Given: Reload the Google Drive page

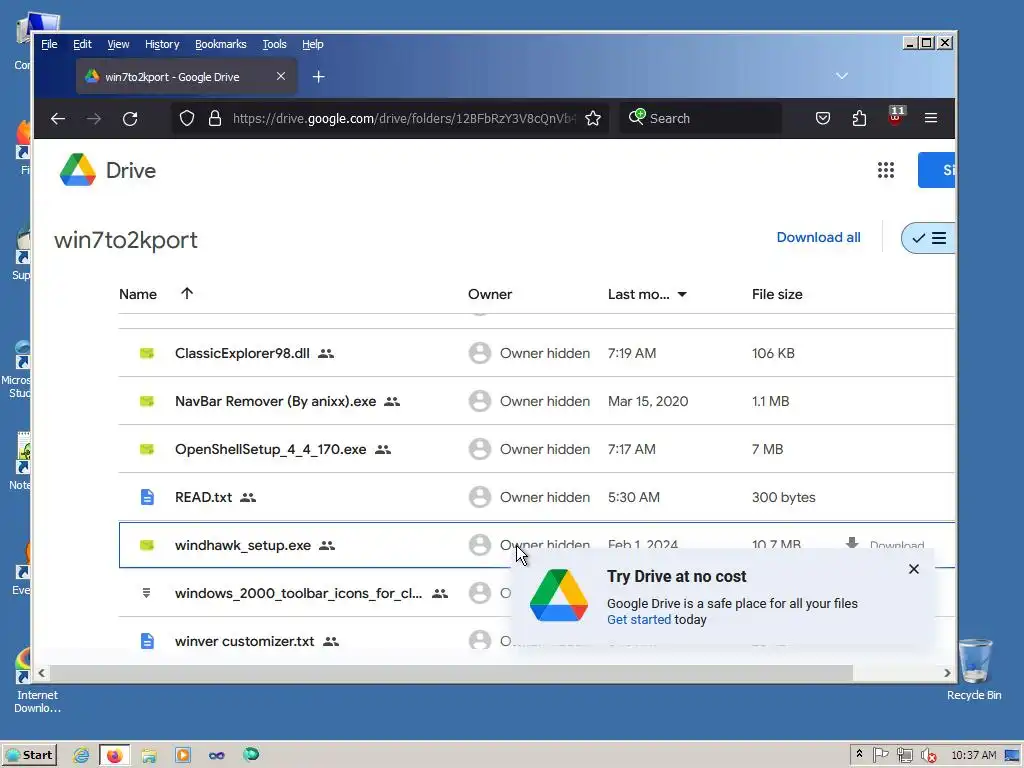Looking at the screenshot, I should coord(130,118).
